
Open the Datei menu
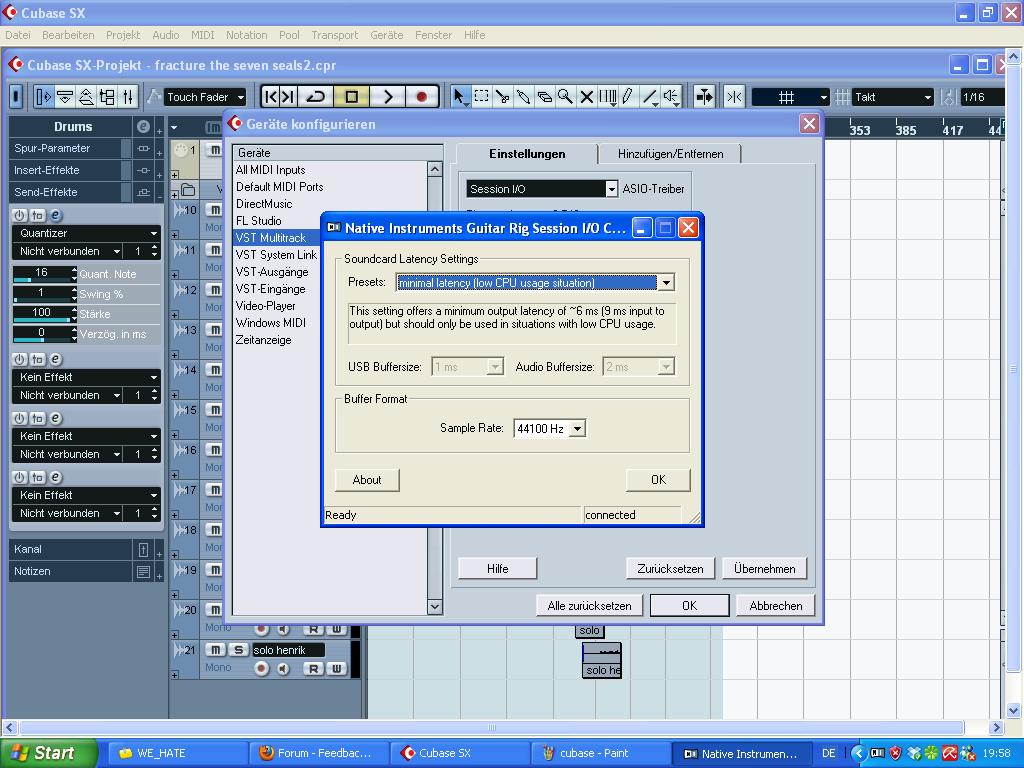pyautogui.click(x=18, y=35)
